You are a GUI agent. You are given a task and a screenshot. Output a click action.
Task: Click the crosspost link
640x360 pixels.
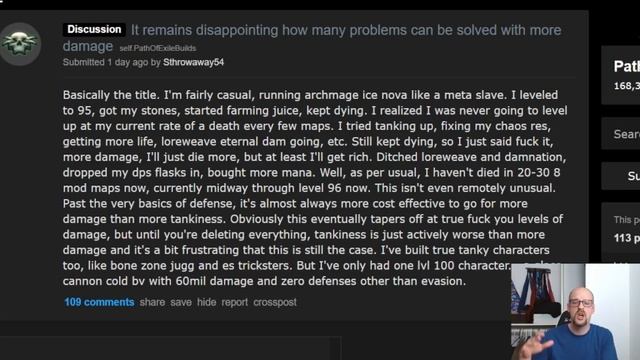click(275, 302)
